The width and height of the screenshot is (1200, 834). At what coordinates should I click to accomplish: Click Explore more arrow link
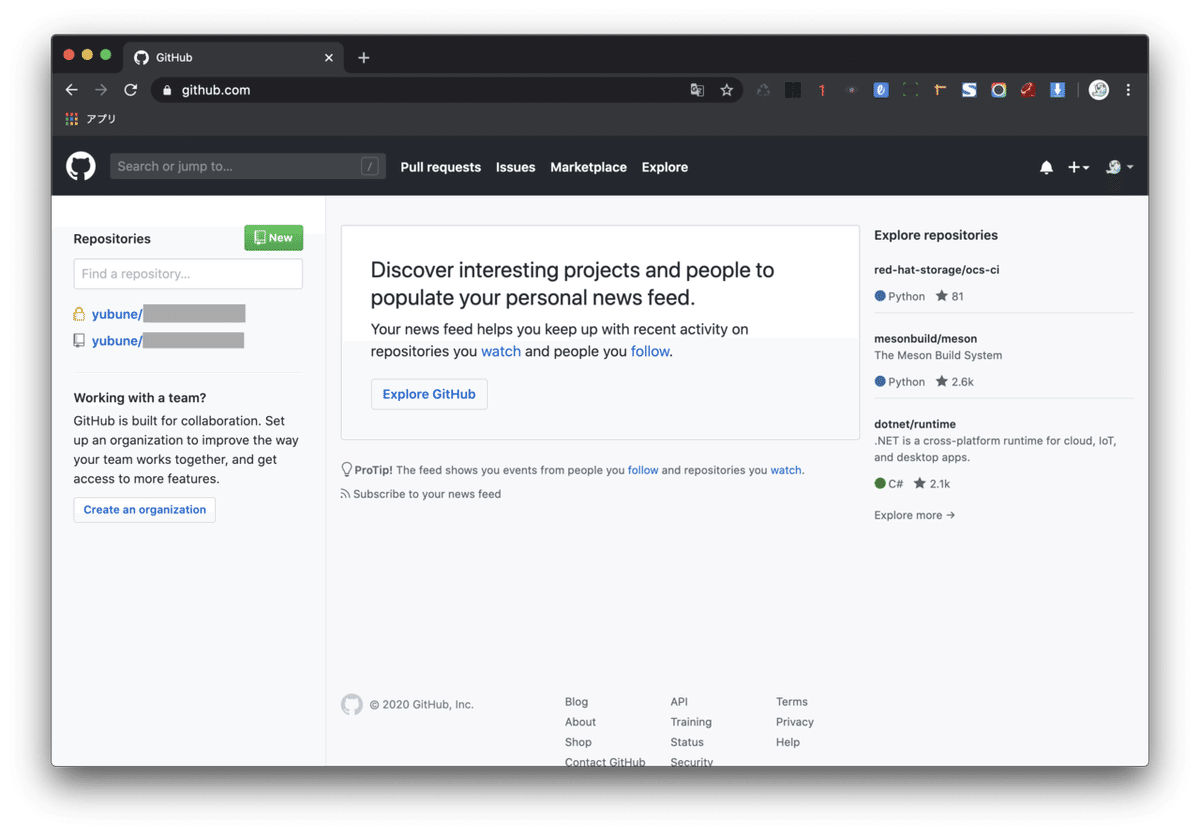point(915,515)
